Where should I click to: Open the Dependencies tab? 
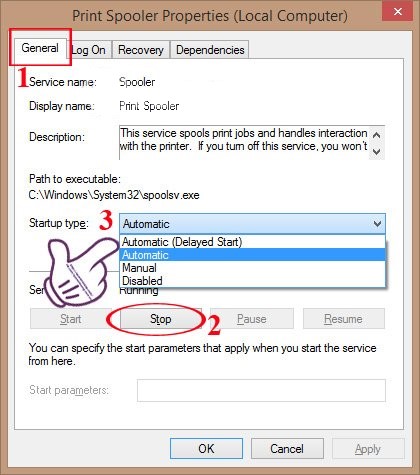[210, 50]
